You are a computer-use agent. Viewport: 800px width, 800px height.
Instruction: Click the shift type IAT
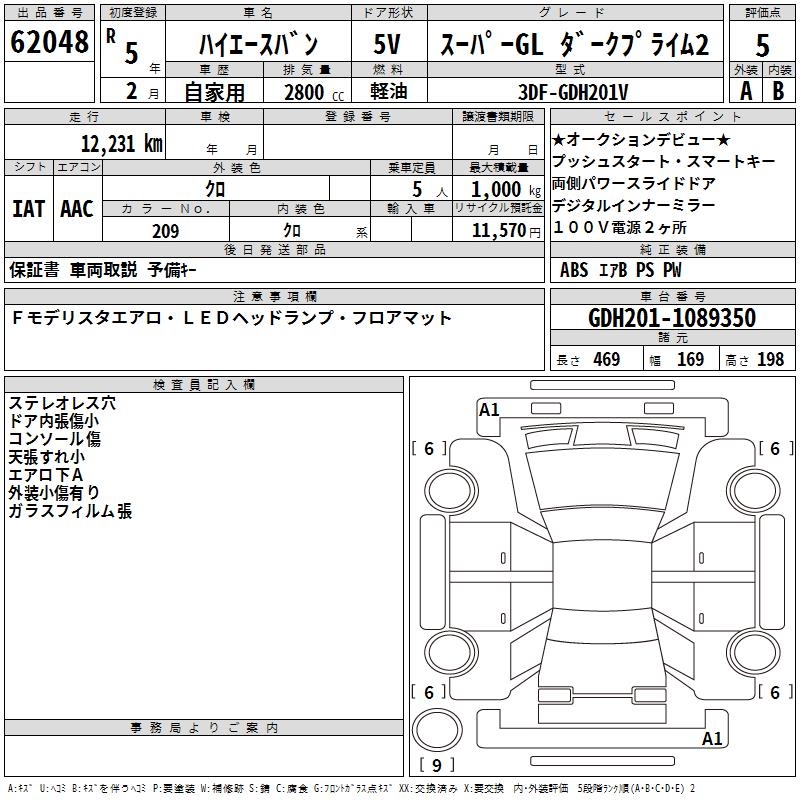(28, 209)
